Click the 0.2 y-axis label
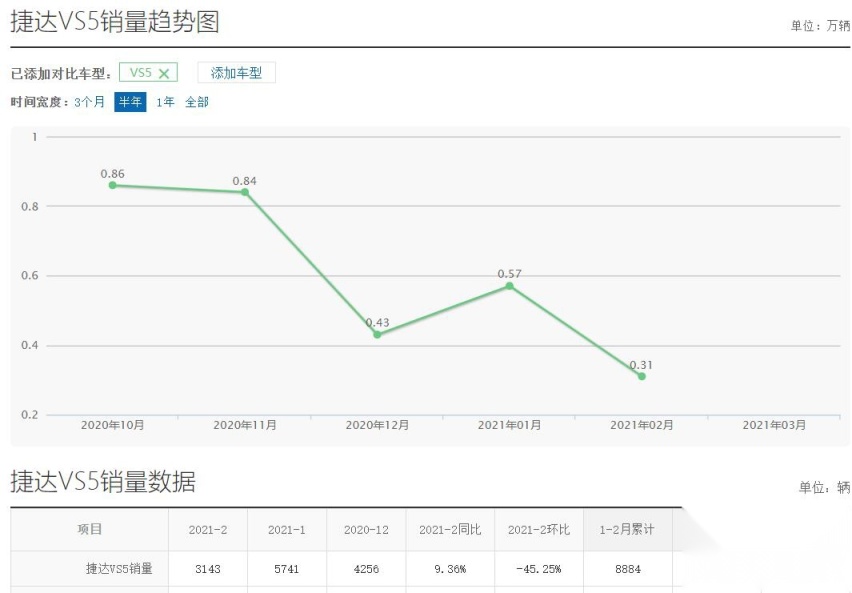This screenshot has width=852, height=593. pyautogui.click(x=30, y=415)
